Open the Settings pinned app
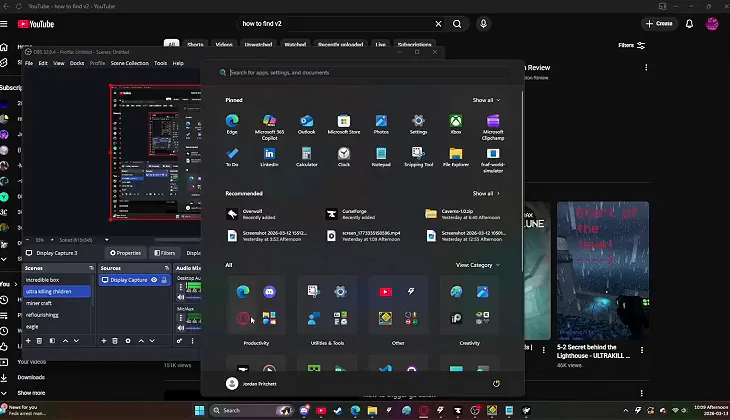 (418, 122)
